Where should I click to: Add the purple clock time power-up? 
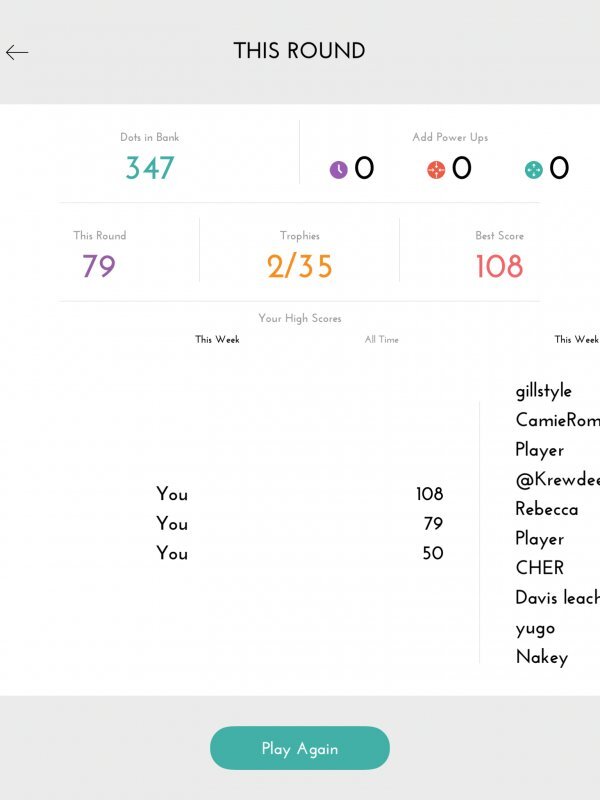(x=339, y=170)
